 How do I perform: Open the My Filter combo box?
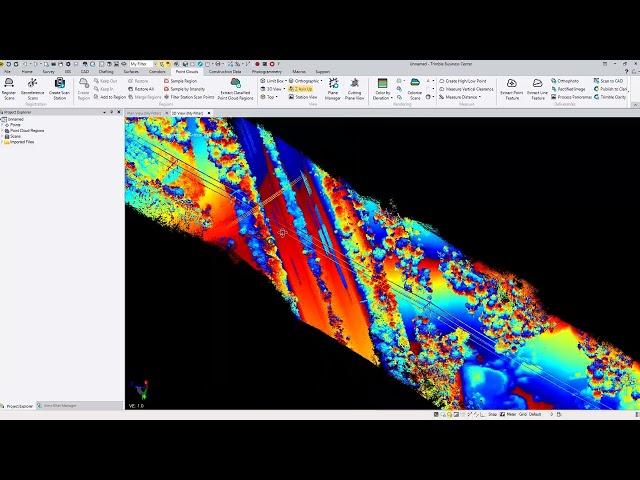pos(142,64)
